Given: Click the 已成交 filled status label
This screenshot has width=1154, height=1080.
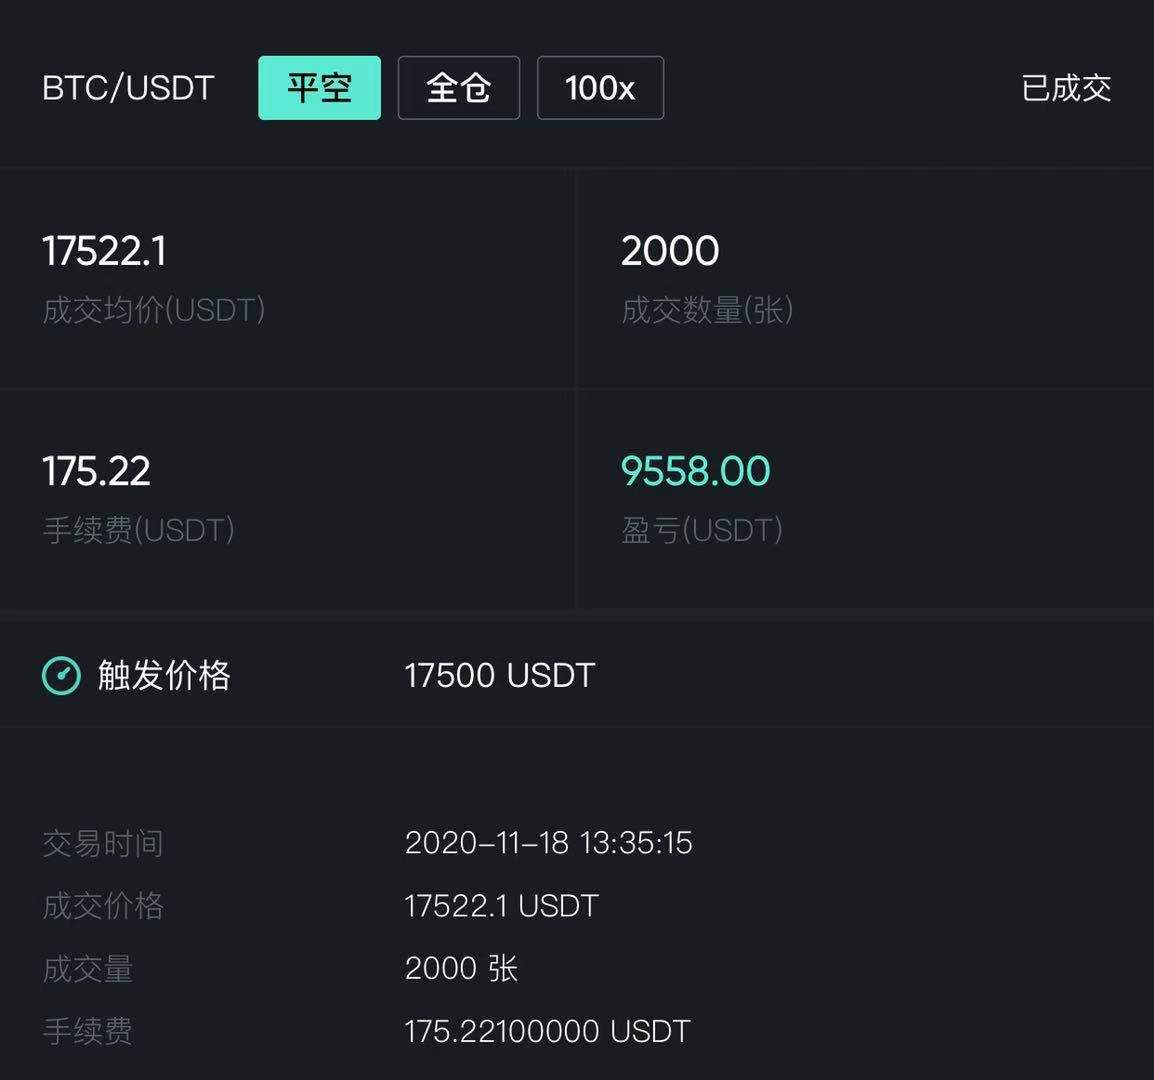Looking at the screenshot, I should [1066, 88].
